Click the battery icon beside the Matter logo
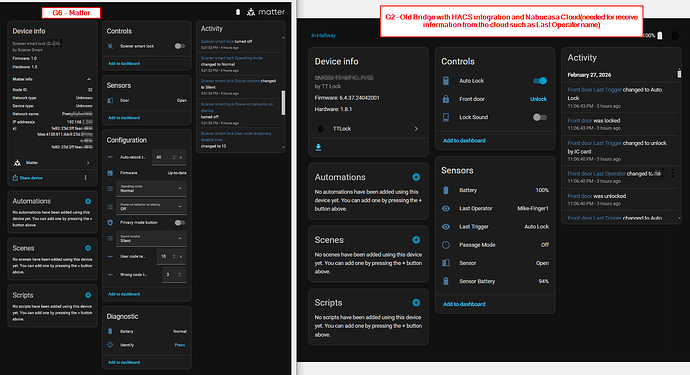This screenshot has height=375, width=690. 238,12
